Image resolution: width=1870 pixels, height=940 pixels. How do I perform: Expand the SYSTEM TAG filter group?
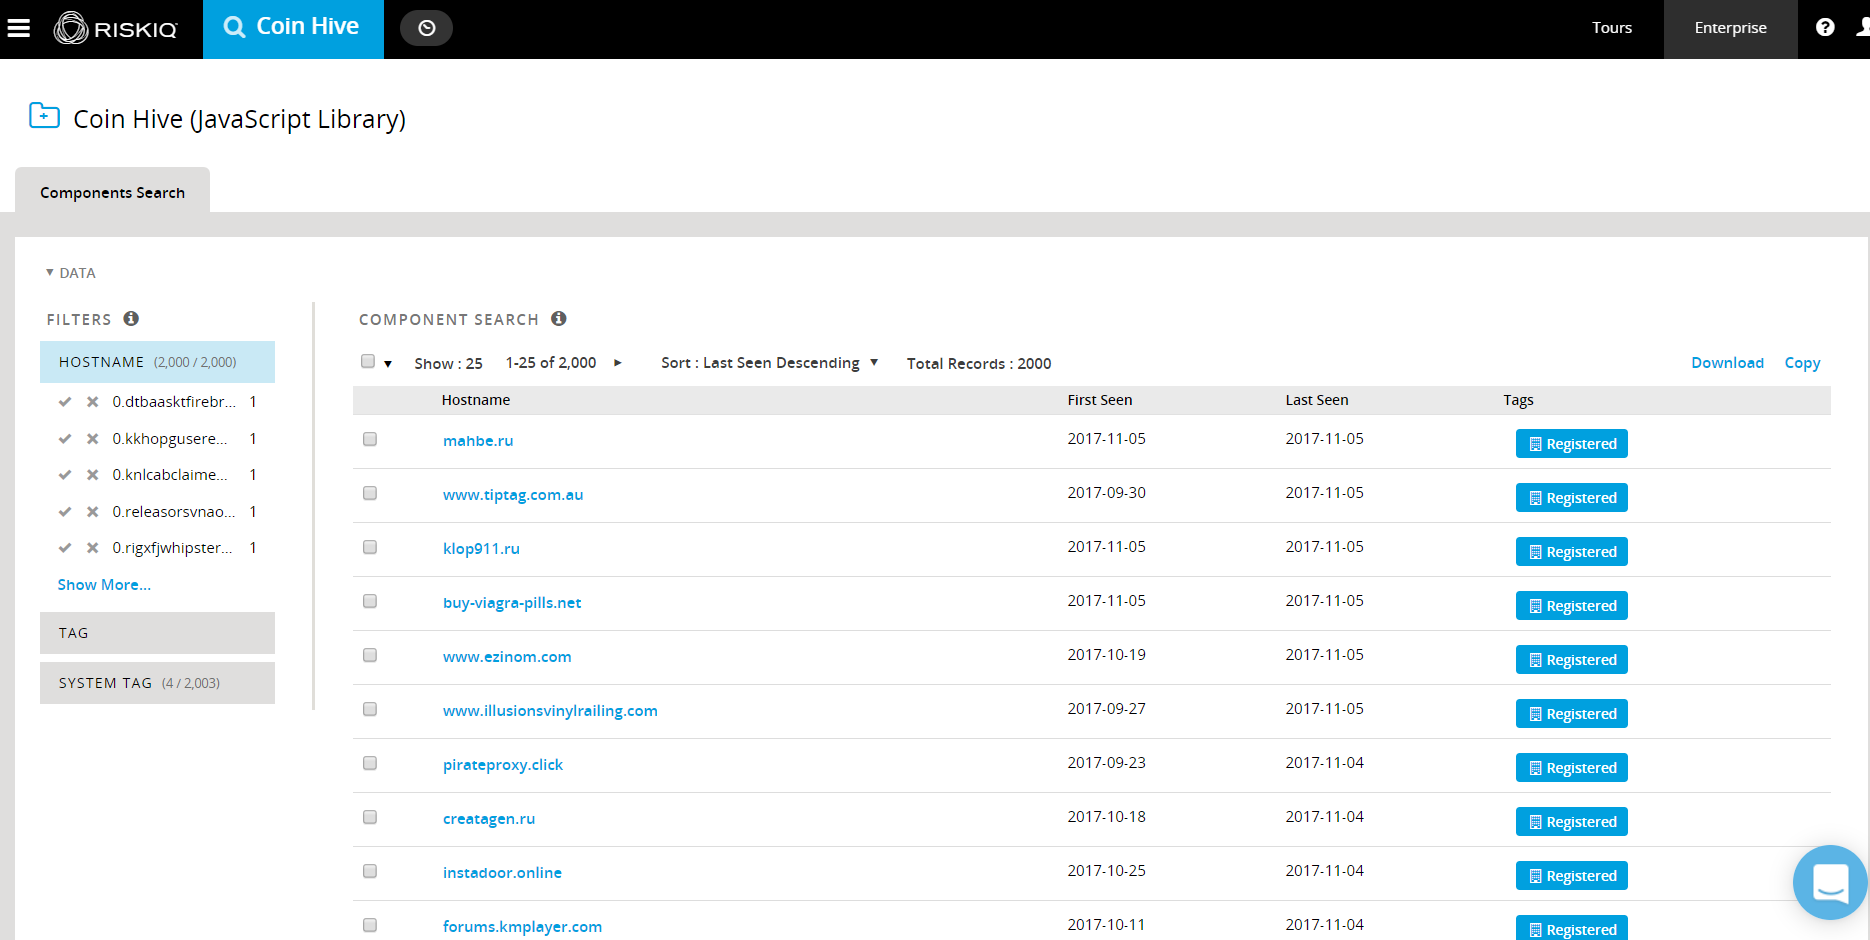coord(157,683)
